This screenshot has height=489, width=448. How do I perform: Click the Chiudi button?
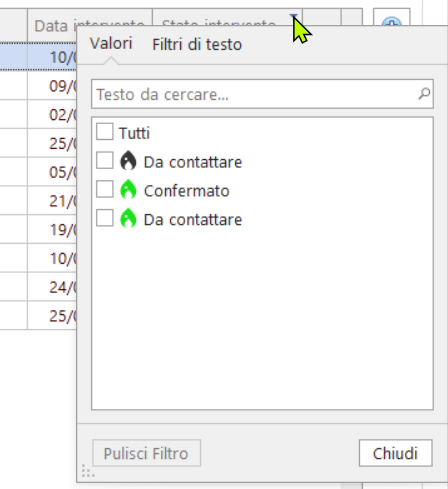[x=396, y=453]
